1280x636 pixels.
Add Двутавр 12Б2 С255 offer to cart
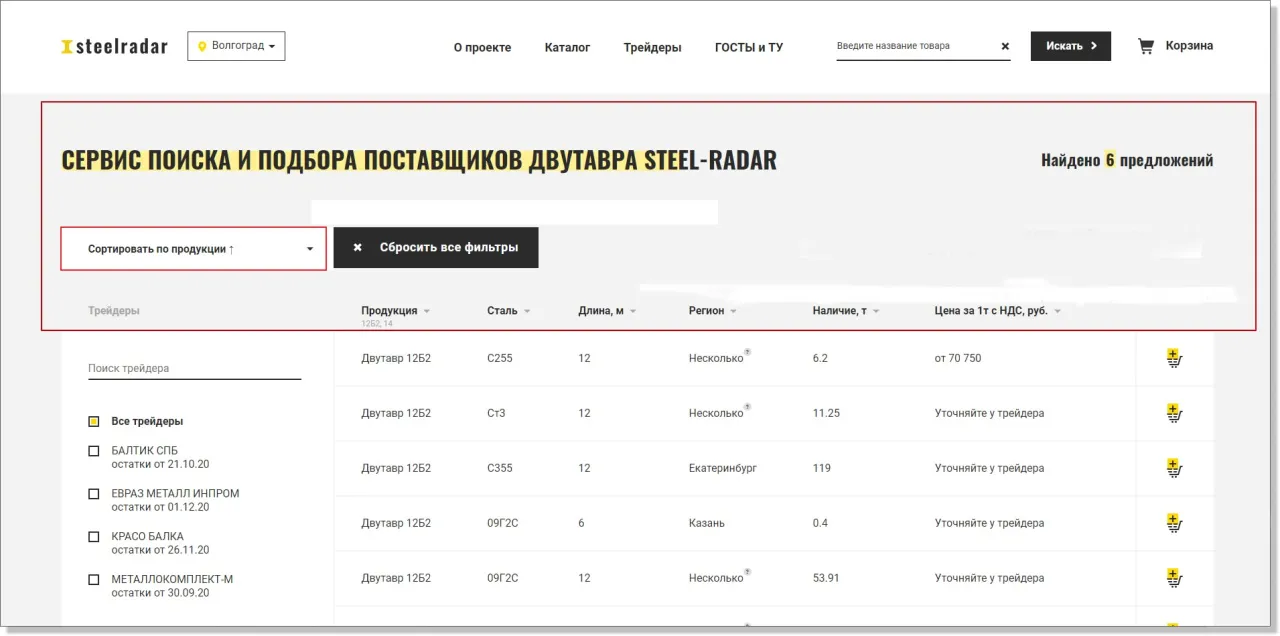pos(1174,357)
